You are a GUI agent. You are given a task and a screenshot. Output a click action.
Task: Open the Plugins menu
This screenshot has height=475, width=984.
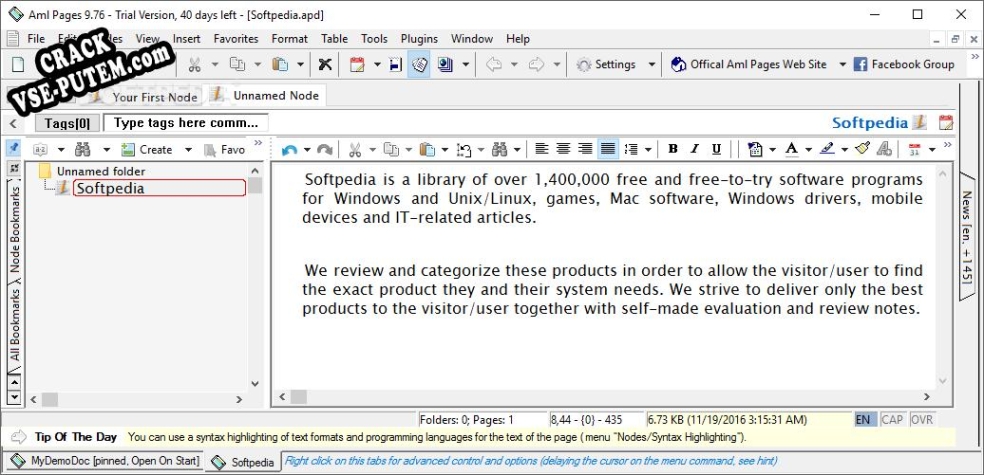419,39
